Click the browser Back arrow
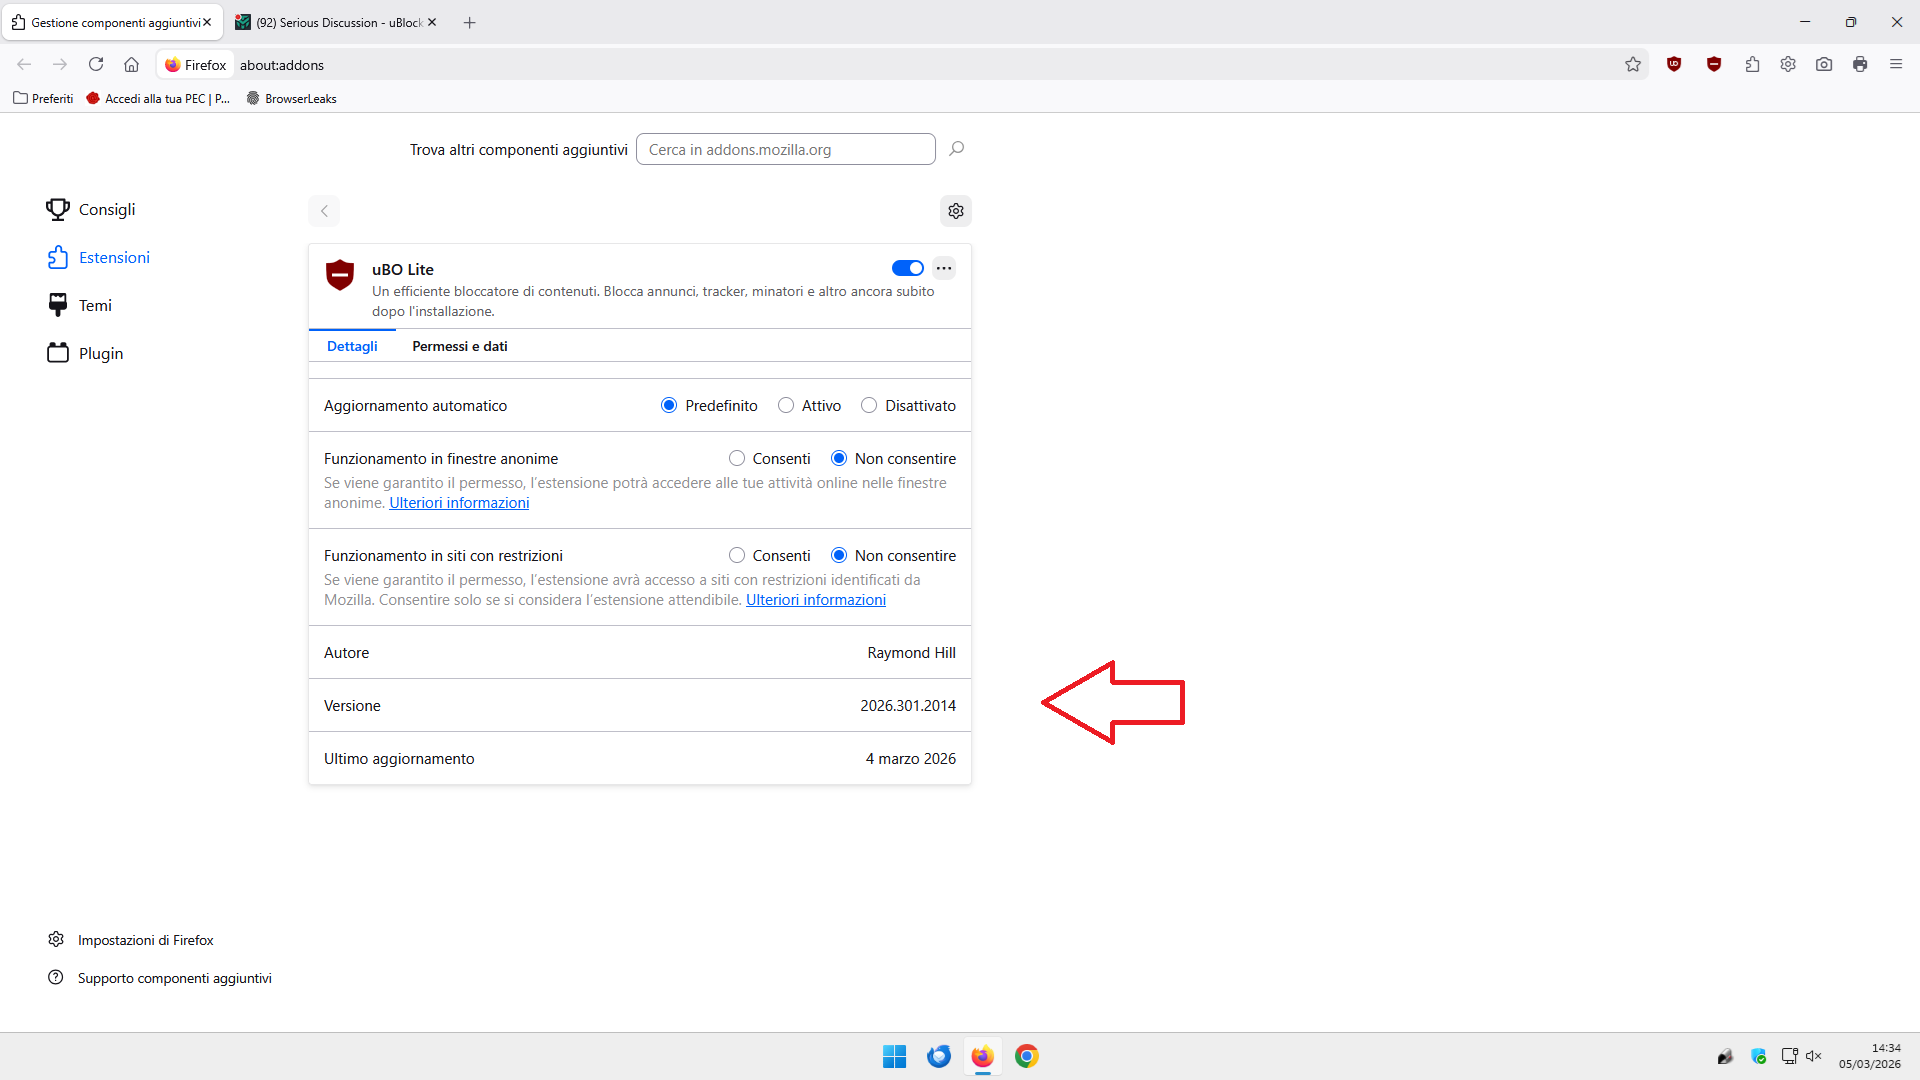The height and width of the screenshot is (1080, 1920). (x=24, y=64)
